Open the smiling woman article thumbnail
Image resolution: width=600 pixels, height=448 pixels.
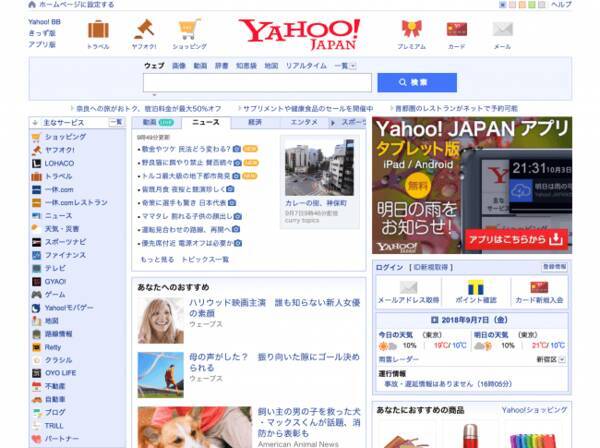161,321
